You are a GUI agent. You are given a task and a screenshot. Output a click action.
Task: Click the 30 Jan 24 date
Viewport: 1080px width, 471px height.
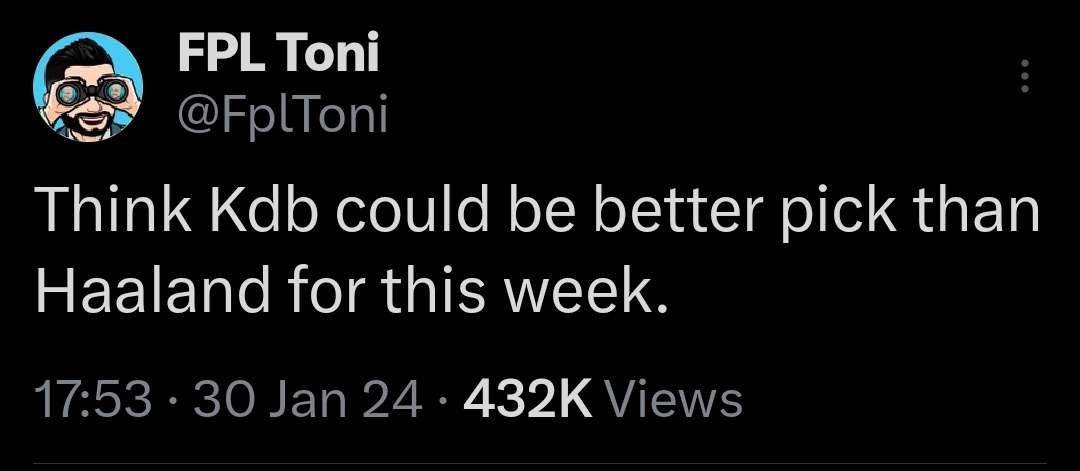click(x=308, y=400)
